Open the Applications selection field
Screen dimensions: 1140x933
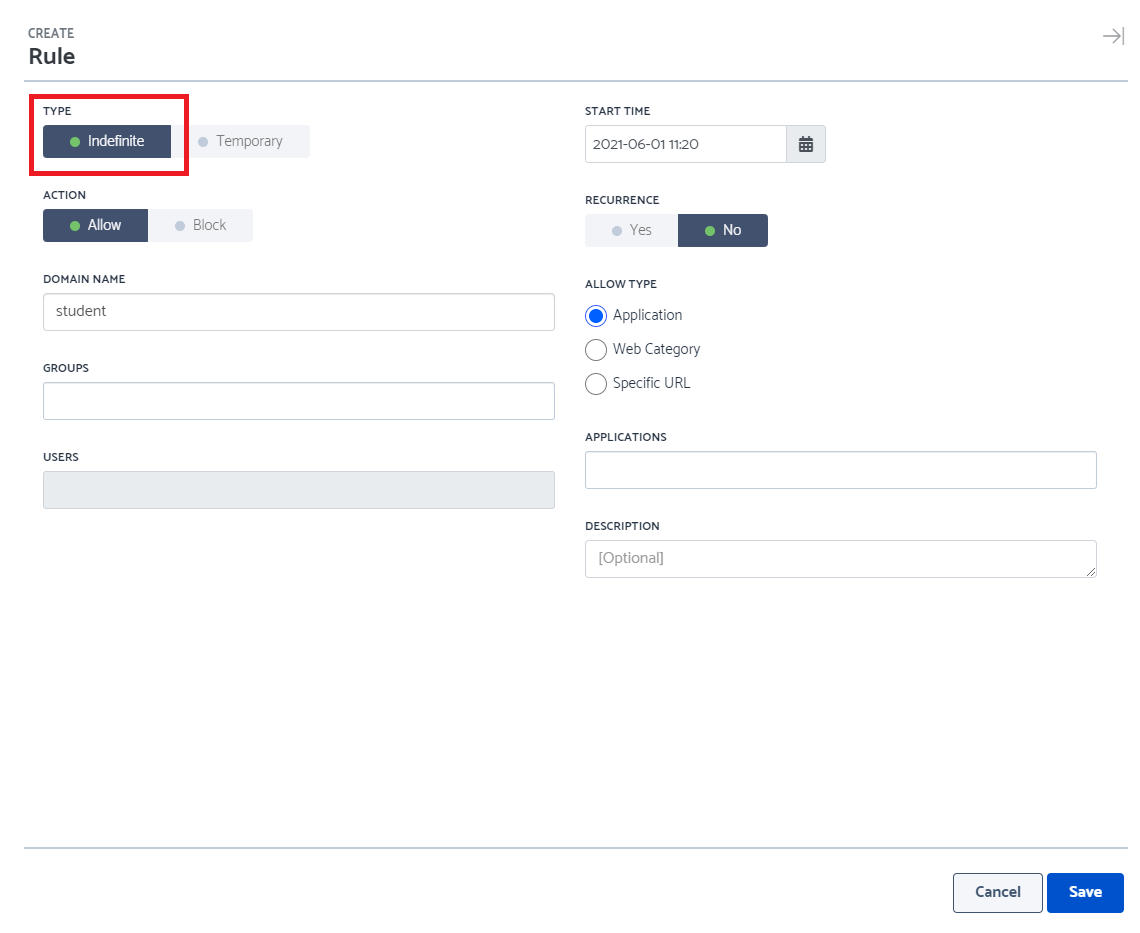pyautogui.click(x=840, y=470)
